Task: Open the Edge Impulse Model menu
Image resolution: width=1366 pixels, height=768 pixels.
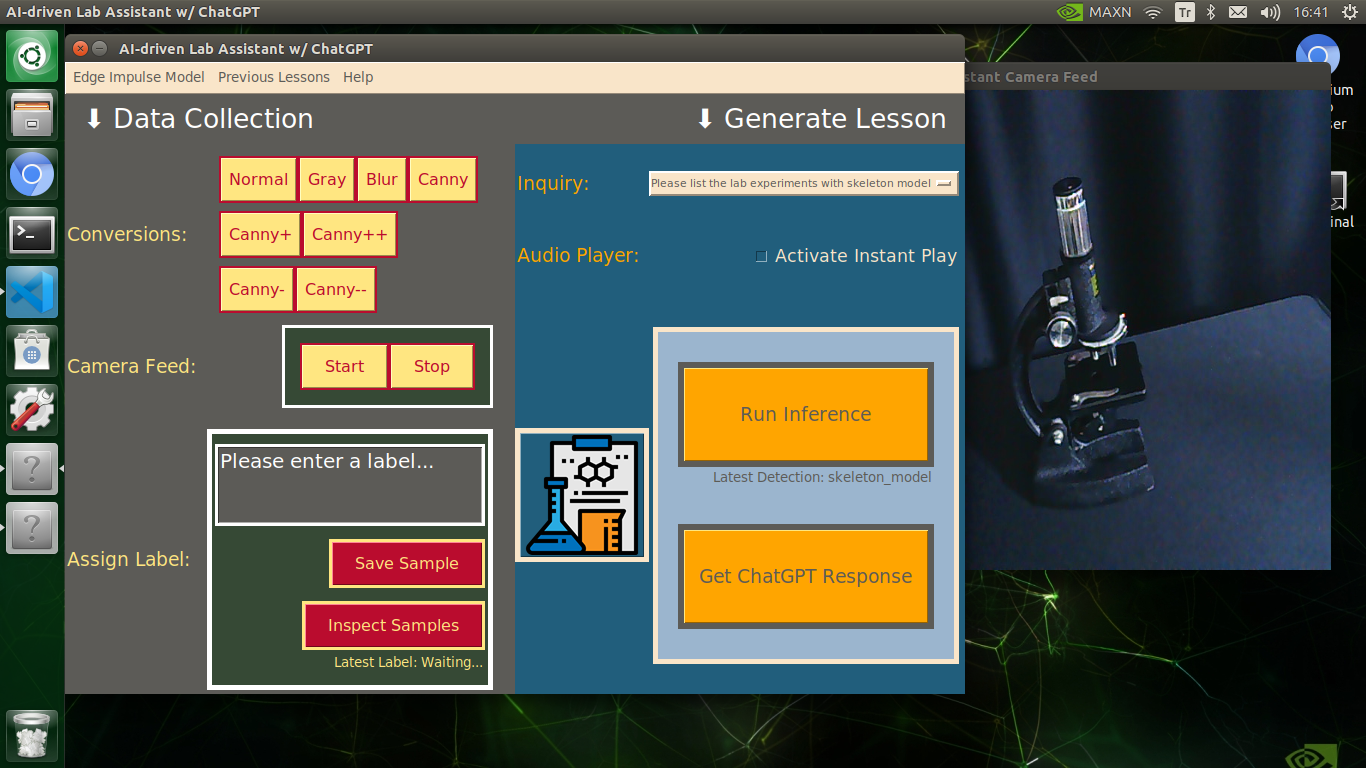Action: point(139,77)
